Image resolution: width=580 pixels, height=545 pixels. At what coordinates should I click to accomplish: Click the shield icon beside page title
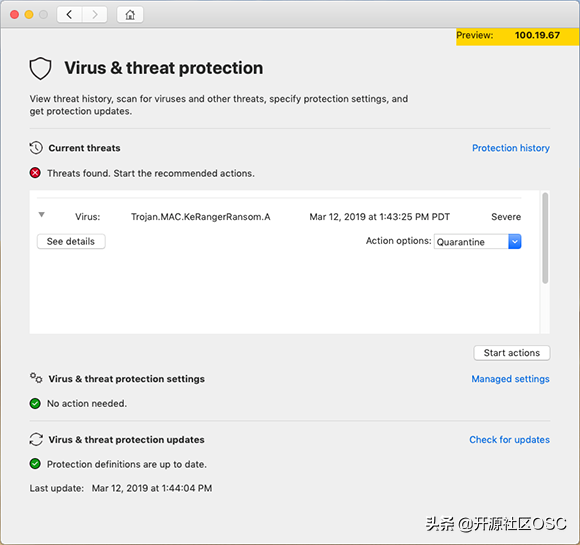tap(40, 68)
